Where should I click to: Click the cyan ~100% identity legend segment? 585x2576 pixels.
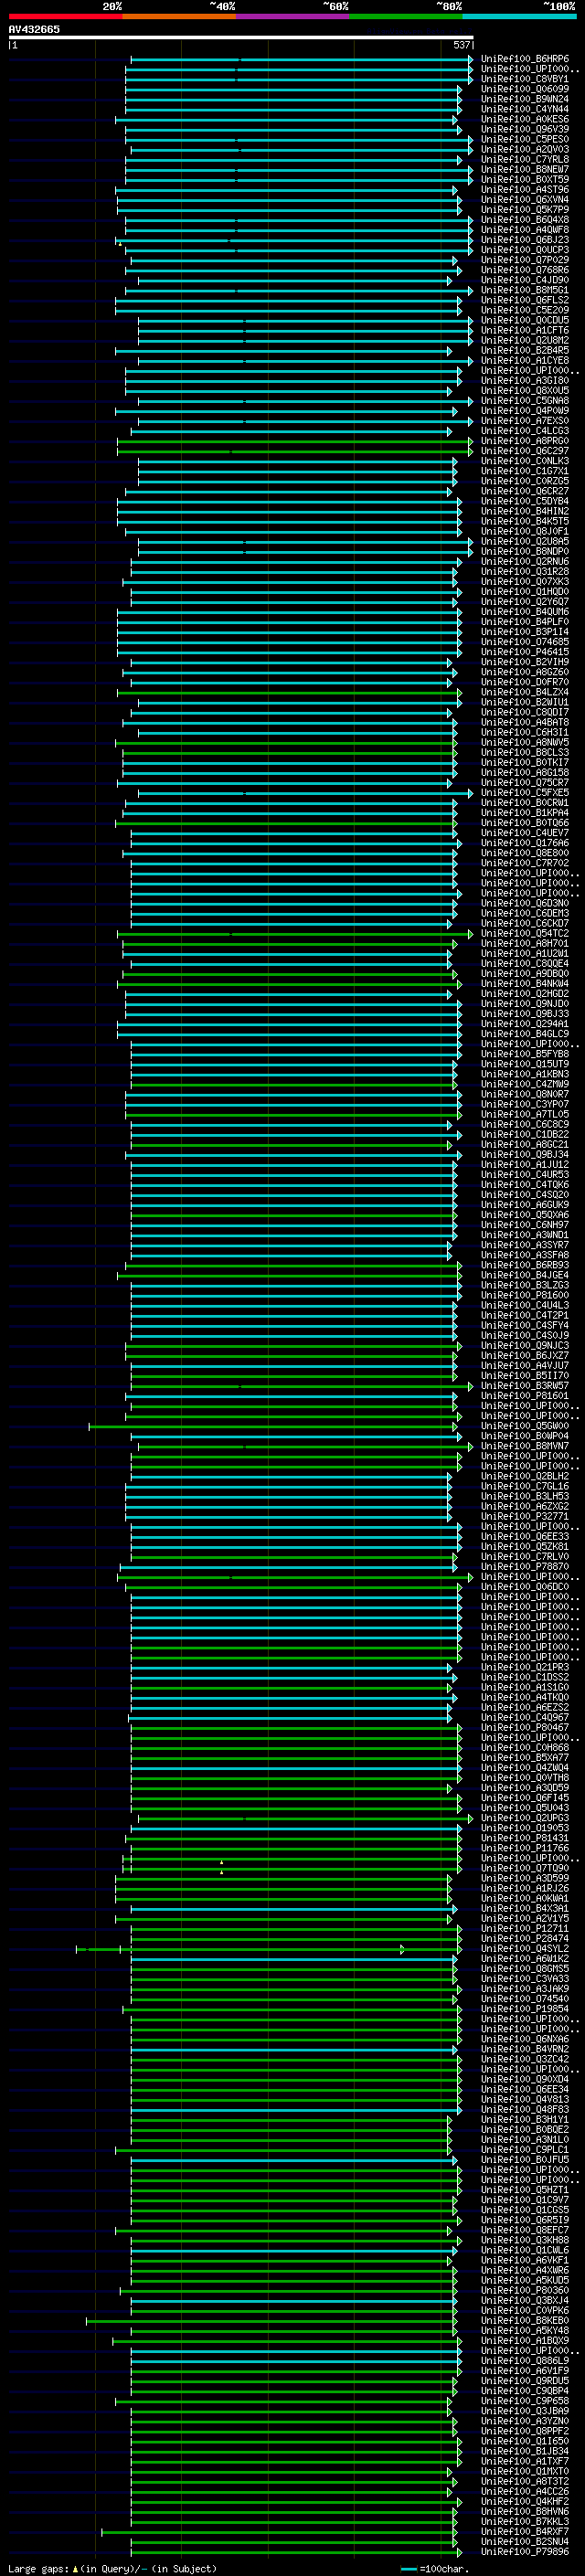click(x=518, y=16)
